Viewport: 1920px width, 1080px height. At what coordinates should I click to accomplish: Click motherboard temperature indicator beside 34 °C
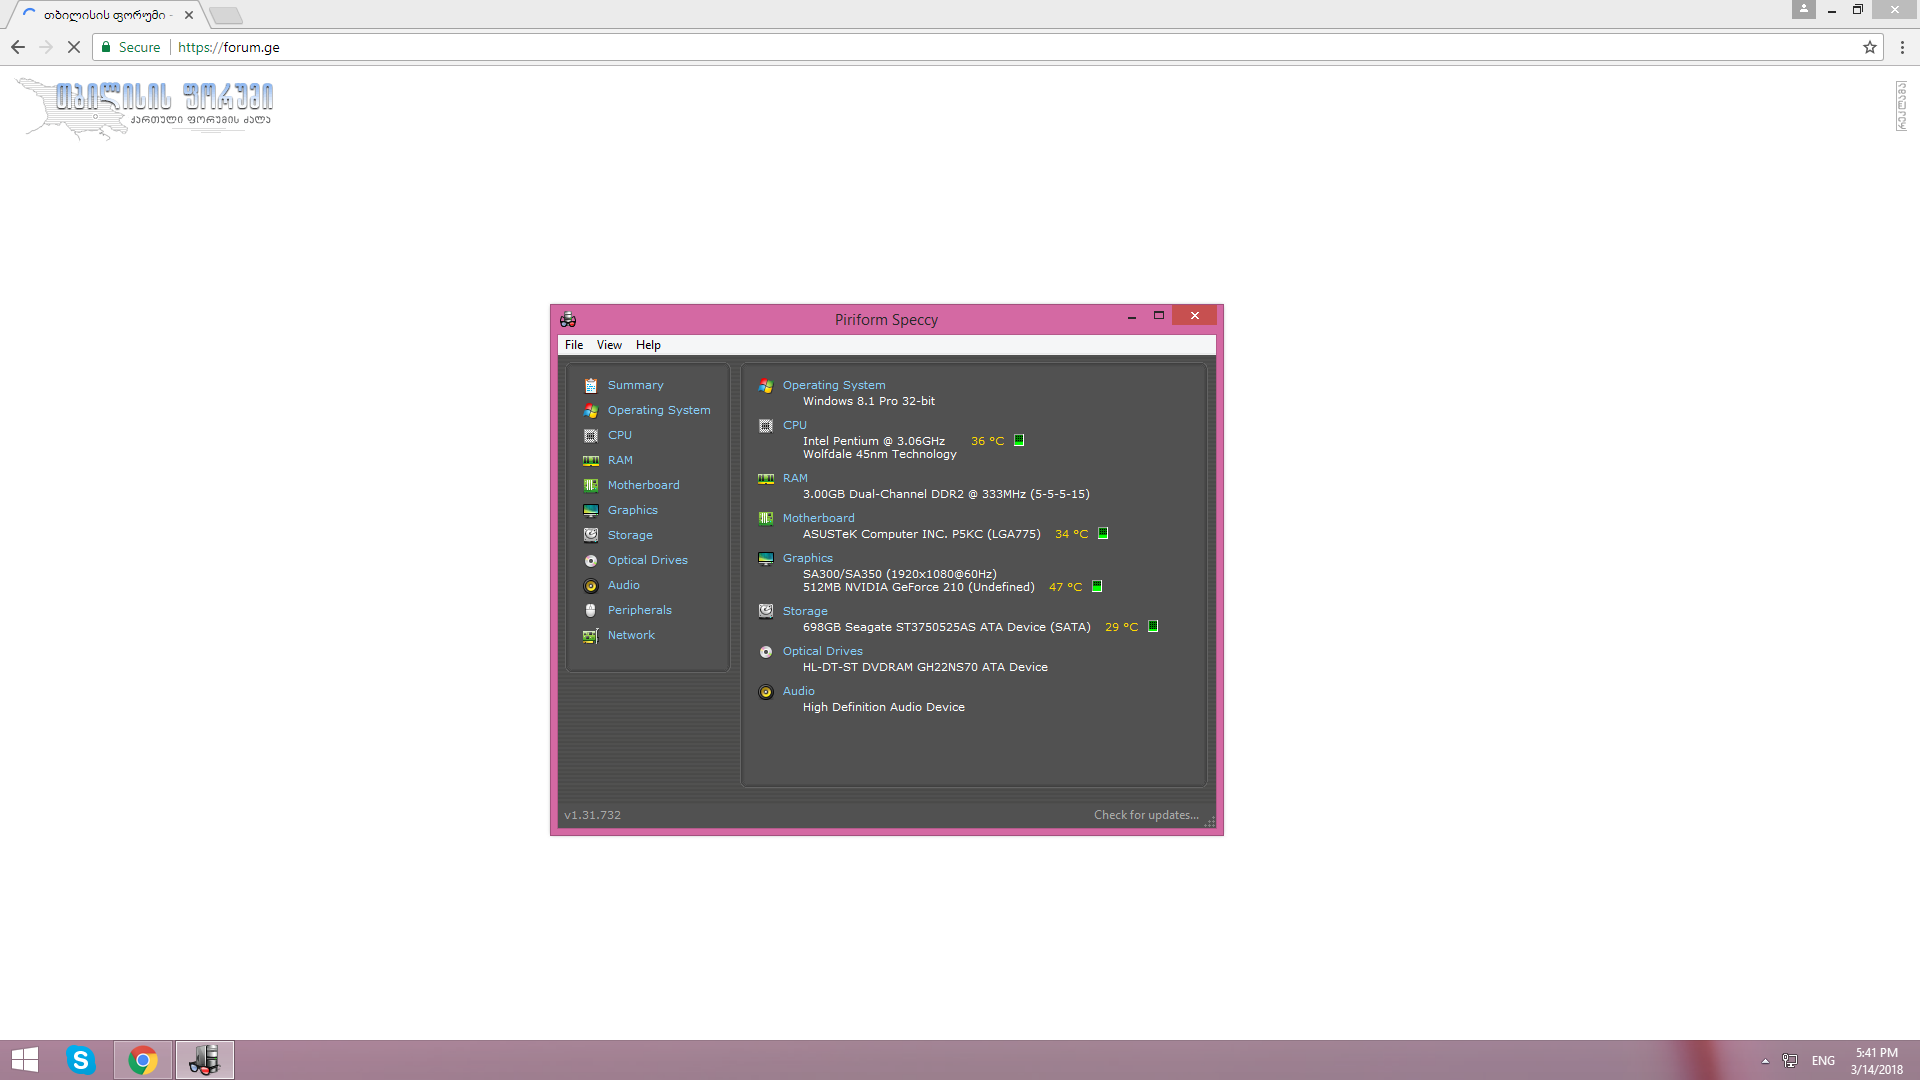click(x=1103, y=533)
